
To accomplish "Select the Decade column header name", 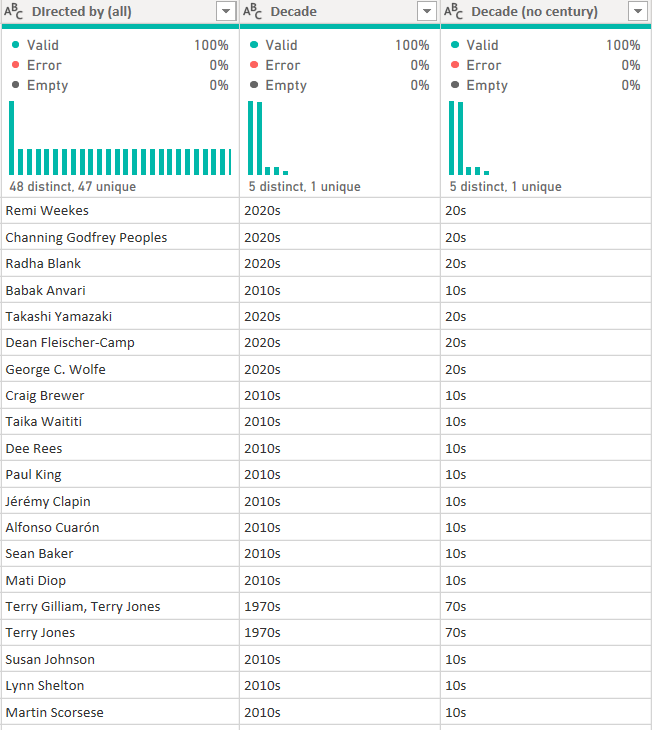I will pyautogui.click(x=293, y=12).
